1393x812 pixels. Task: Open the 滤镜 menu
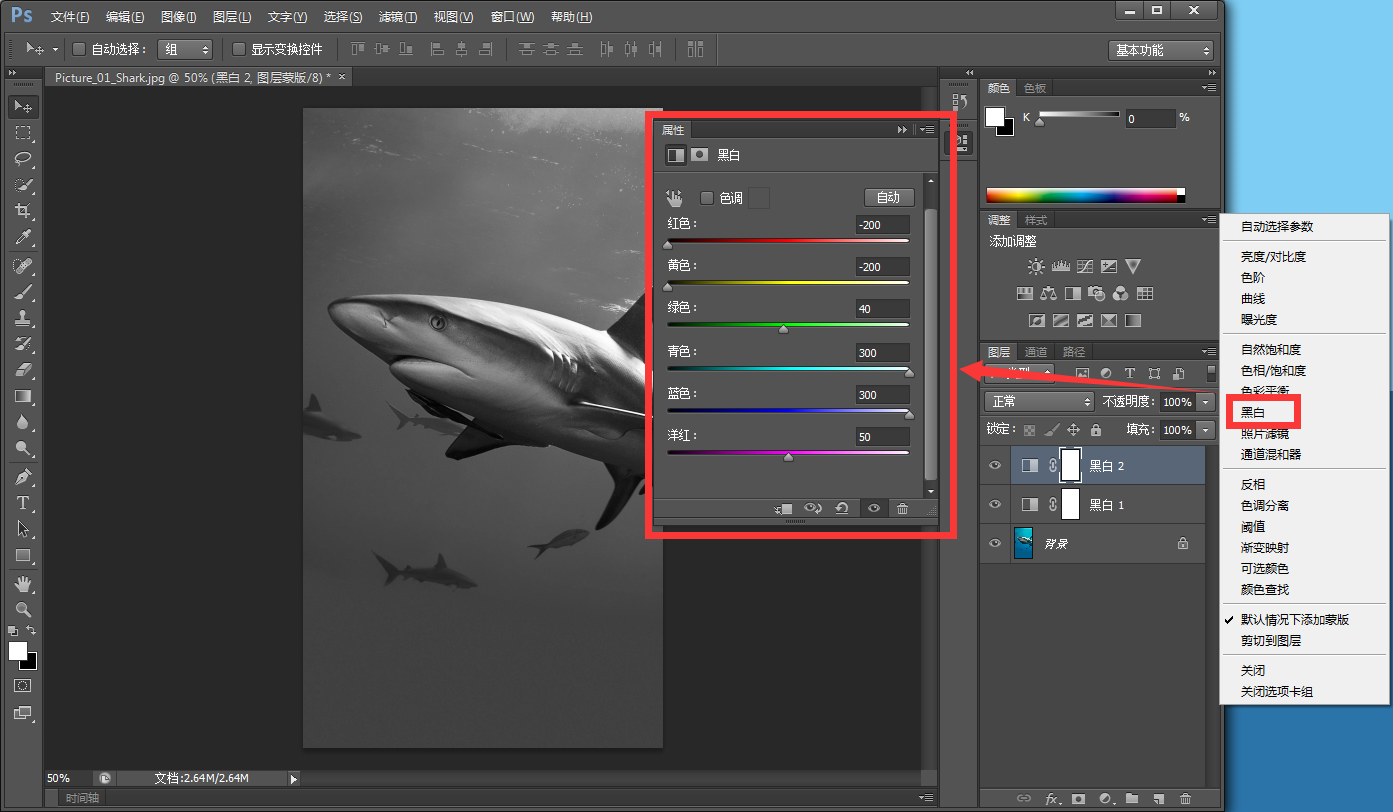click(398, 17)
